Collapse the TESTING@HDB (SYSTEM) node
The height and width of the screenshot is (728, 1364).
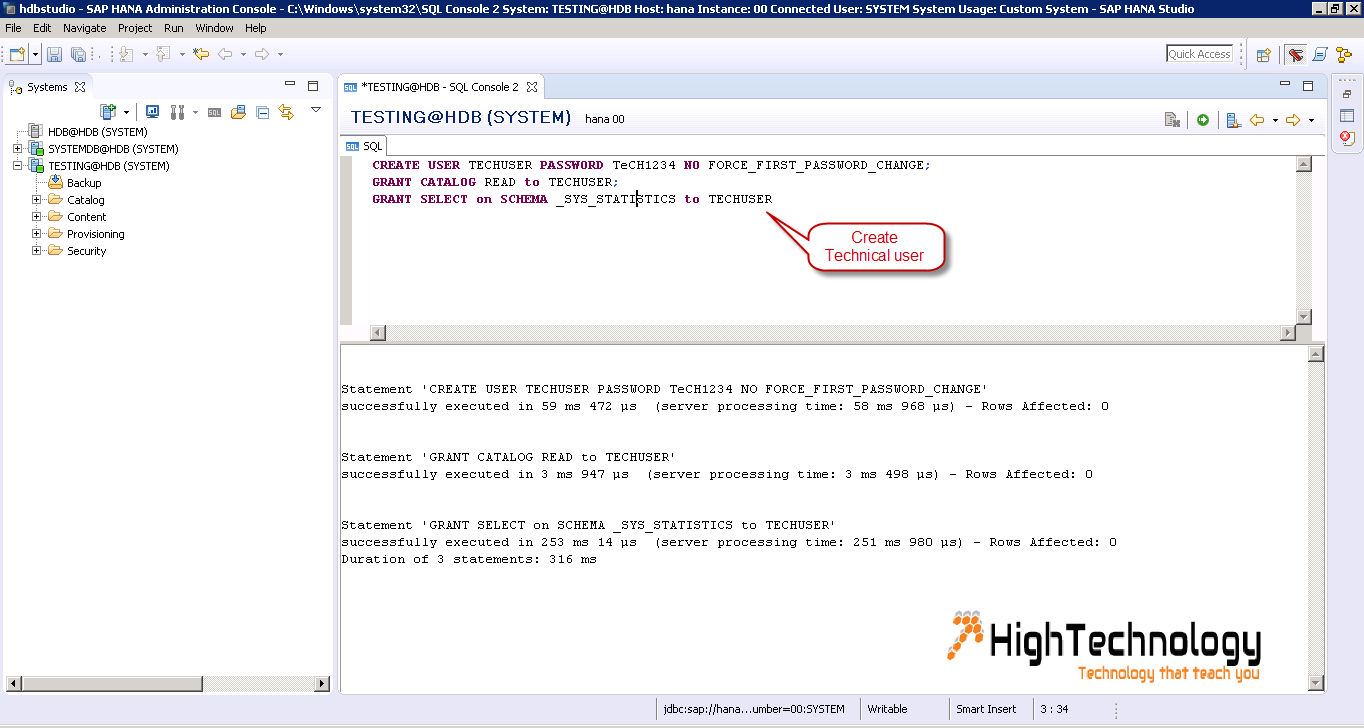pos(17,166)
